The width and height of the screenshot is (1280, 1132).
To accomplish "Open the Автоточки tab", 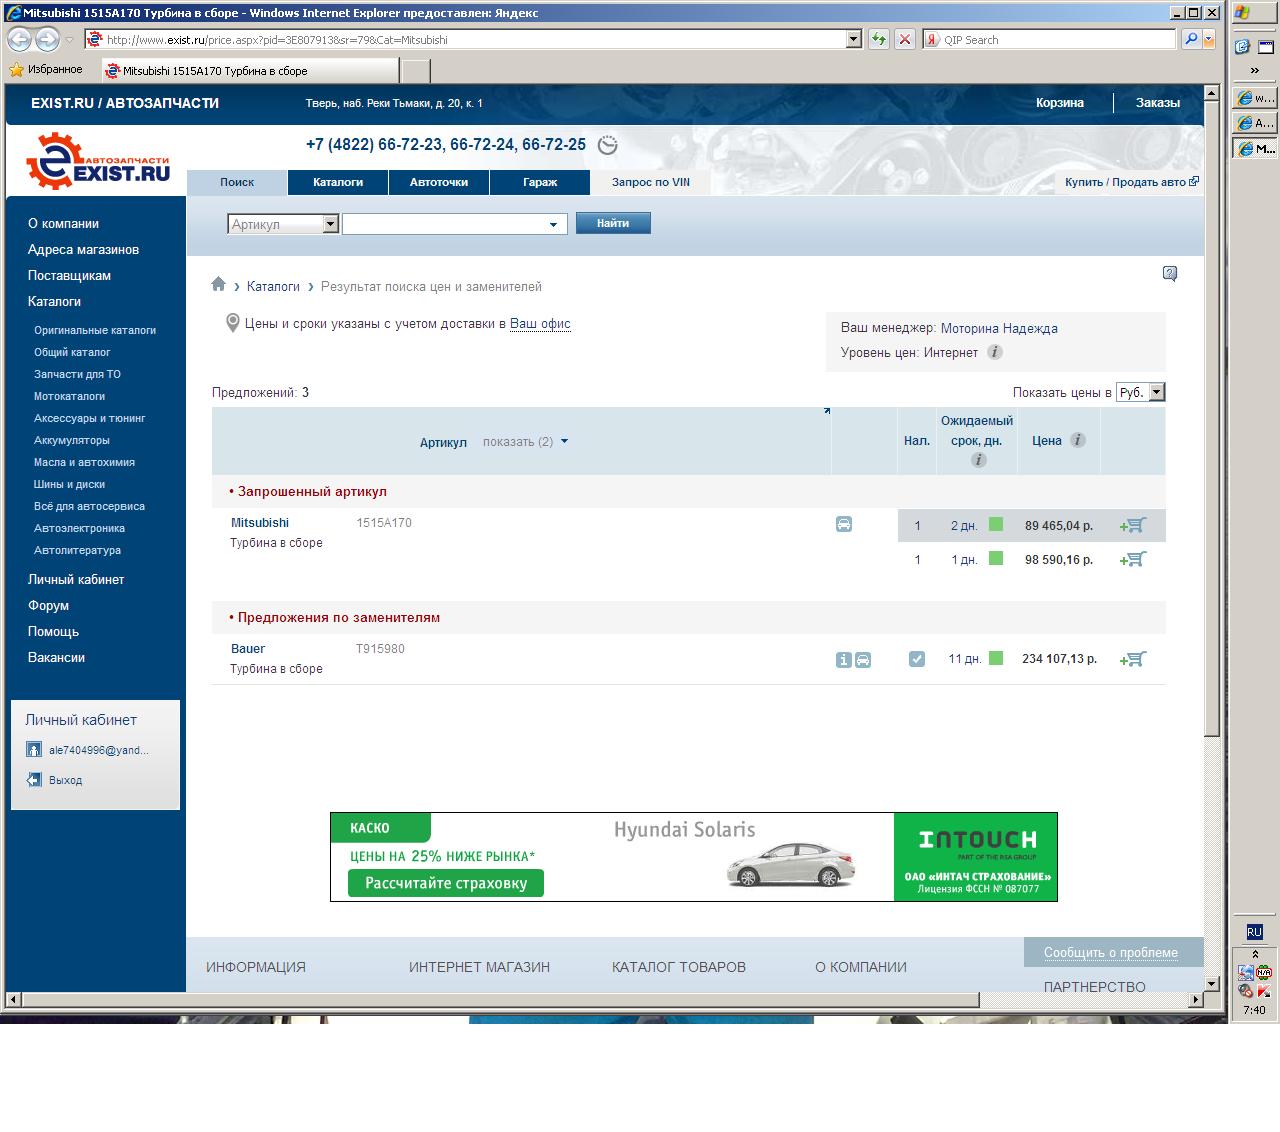I will coord(439,182).
